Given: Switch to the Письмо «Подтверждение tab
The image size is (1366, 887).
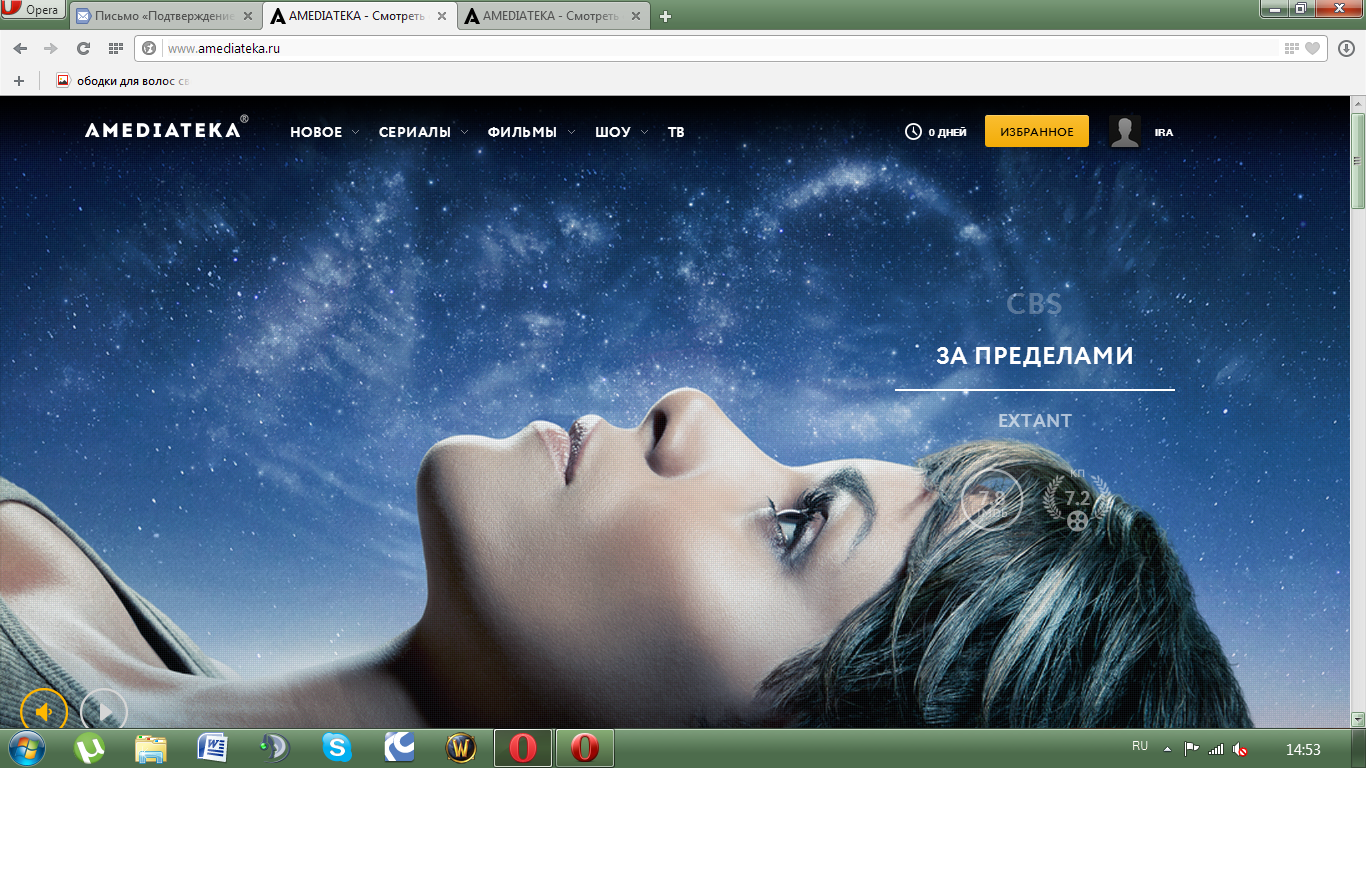Looking at the screenshot, I should 165,16.
